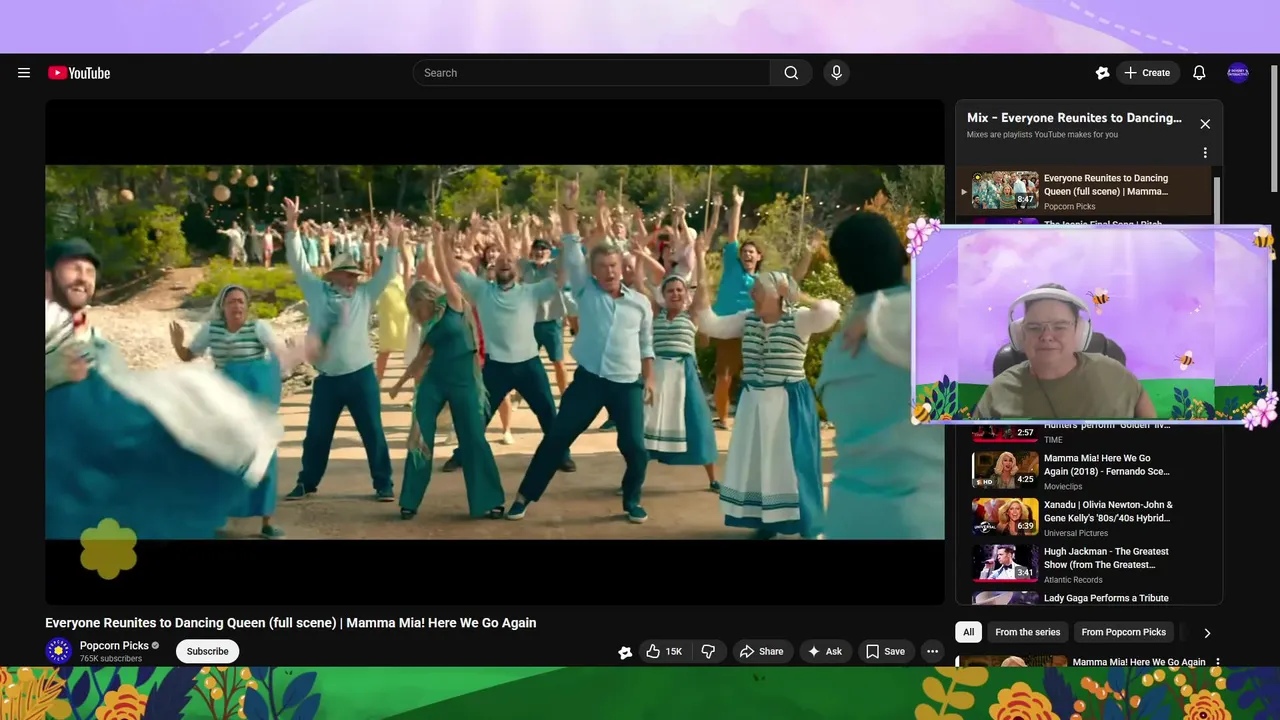This screenshot has width=1280, height=720.
Task: Close the Mix playlist panel
Action: [x=1205, y=124]
